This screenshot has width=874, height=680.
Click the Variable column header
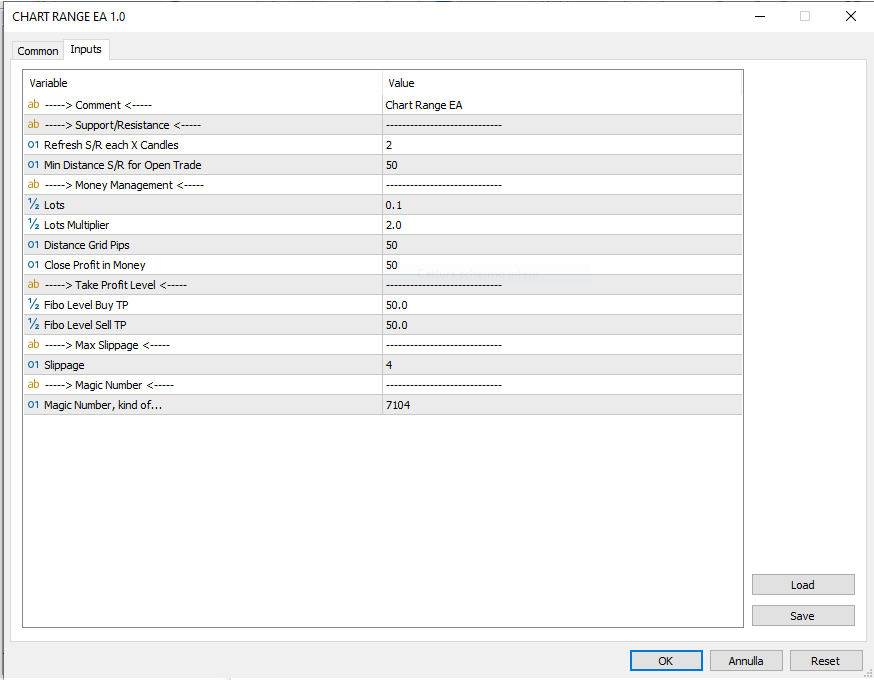click(203, 83)
